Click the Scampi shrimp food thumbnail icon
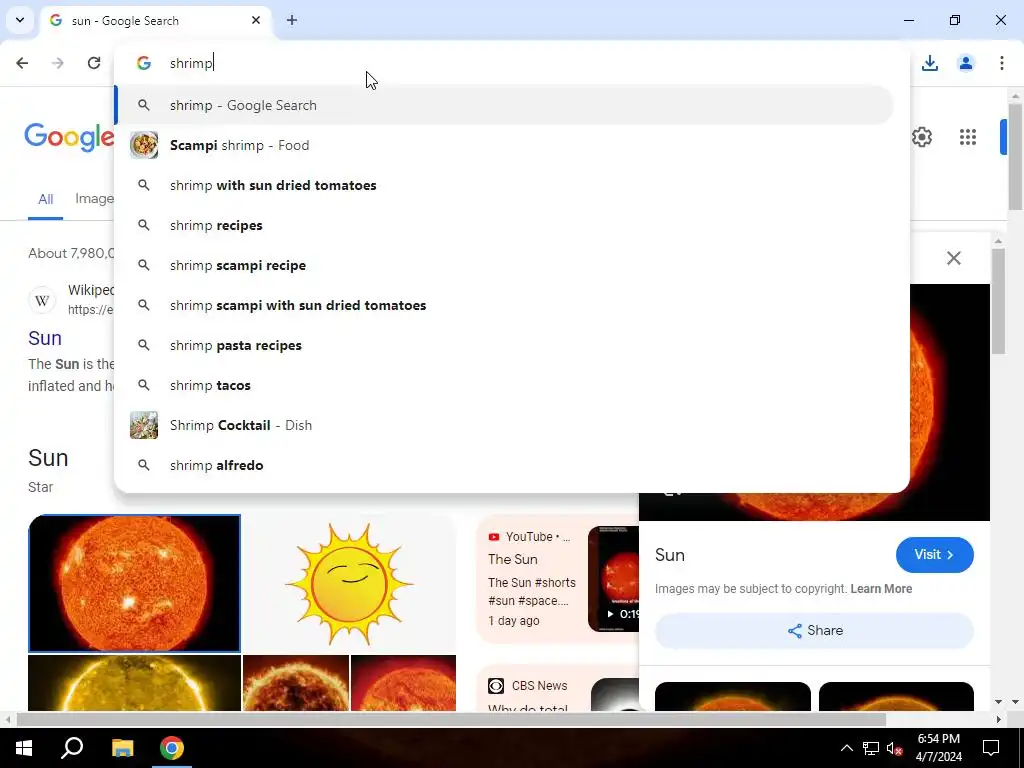The image size is (1024, 768). tap(144, 145)
